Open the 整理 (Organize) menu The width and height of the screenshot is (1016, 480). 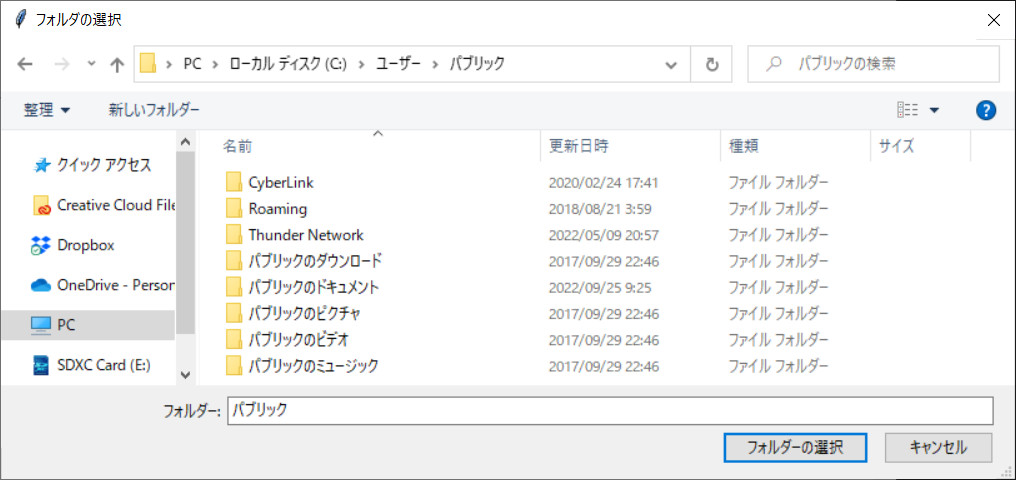[47, 110]
